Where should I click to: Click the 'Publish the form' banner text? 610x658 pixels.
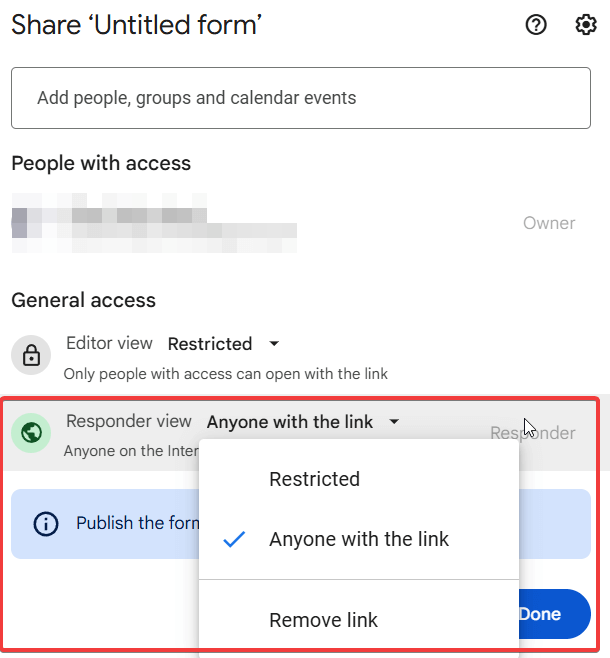(x=125, y=523)
